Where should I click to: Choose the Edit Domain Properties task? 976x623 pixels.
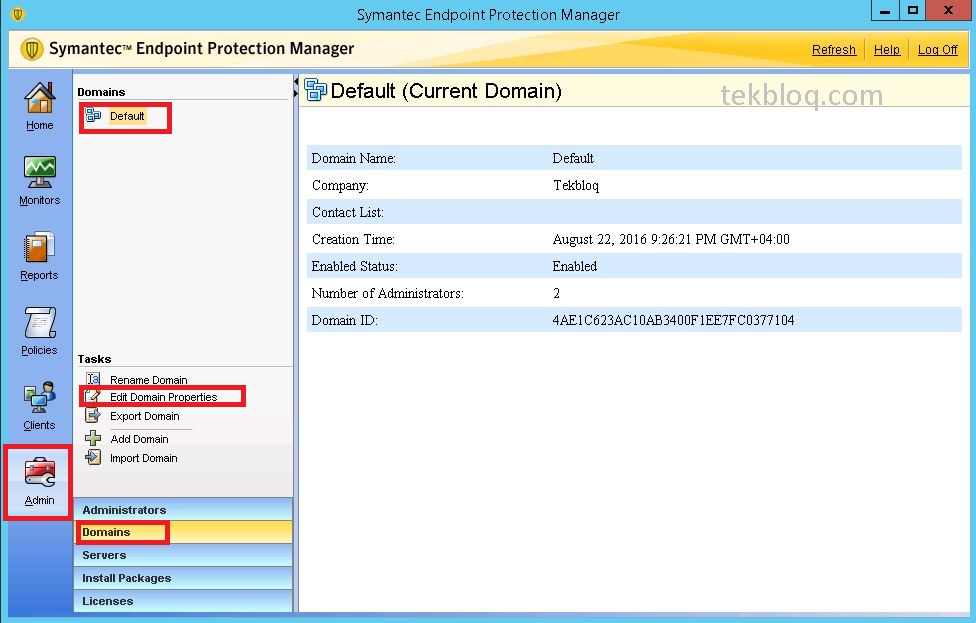coord(164,397)
